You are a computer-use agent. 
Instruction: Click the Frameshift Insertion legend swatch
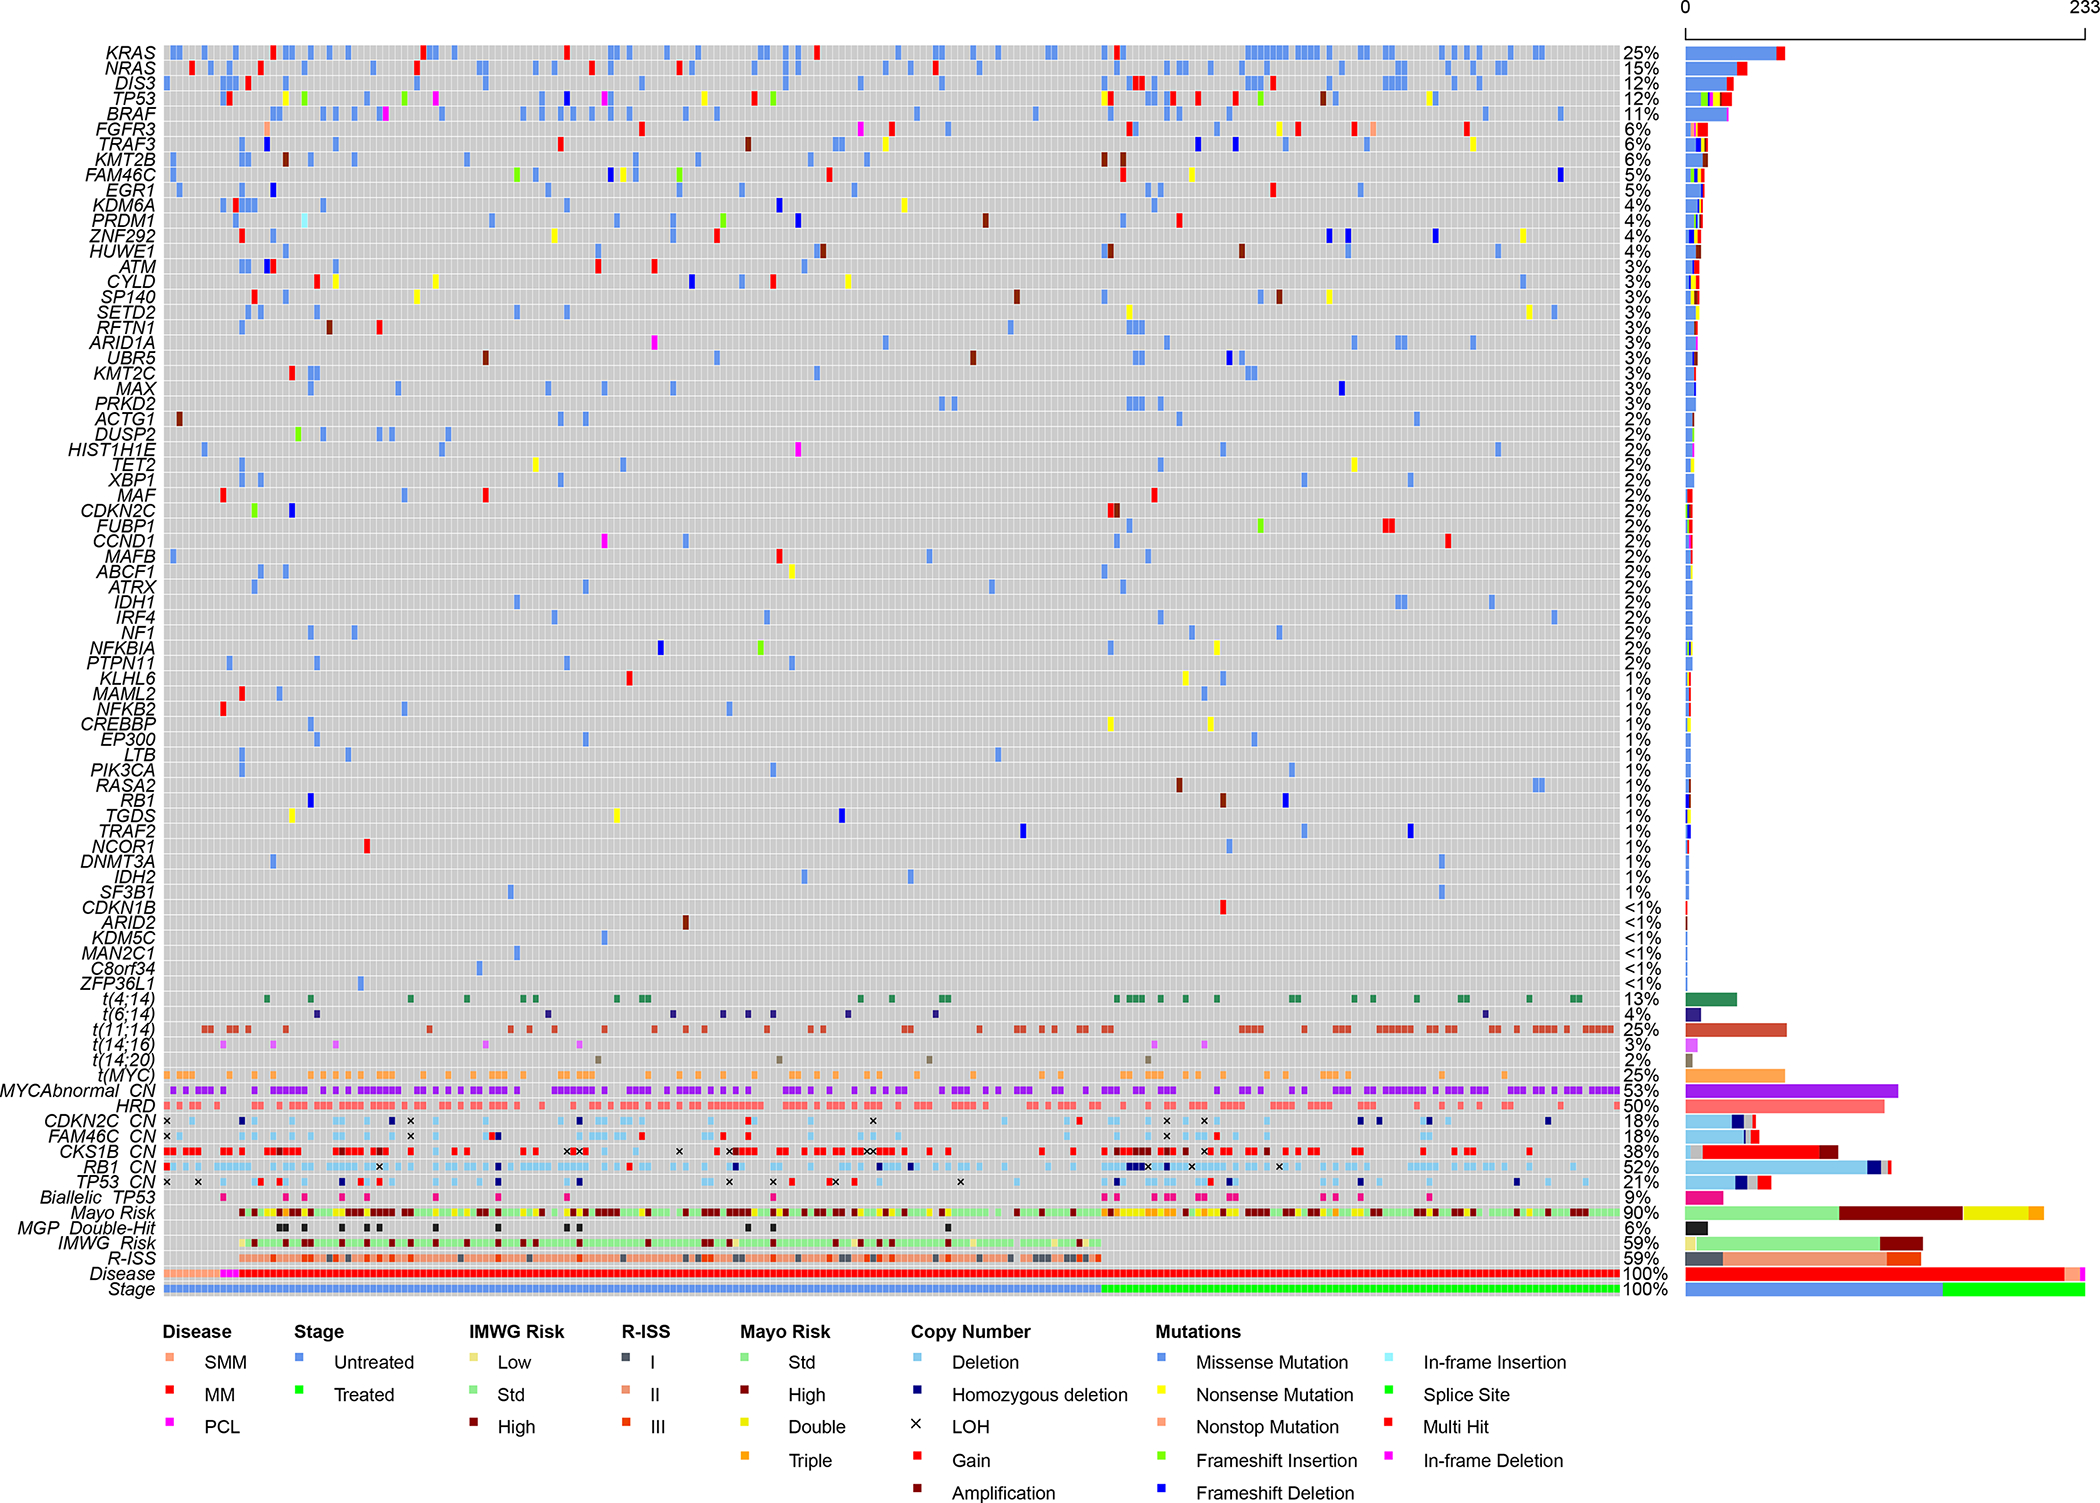pyautogui.click(x=1161, y=1455)
